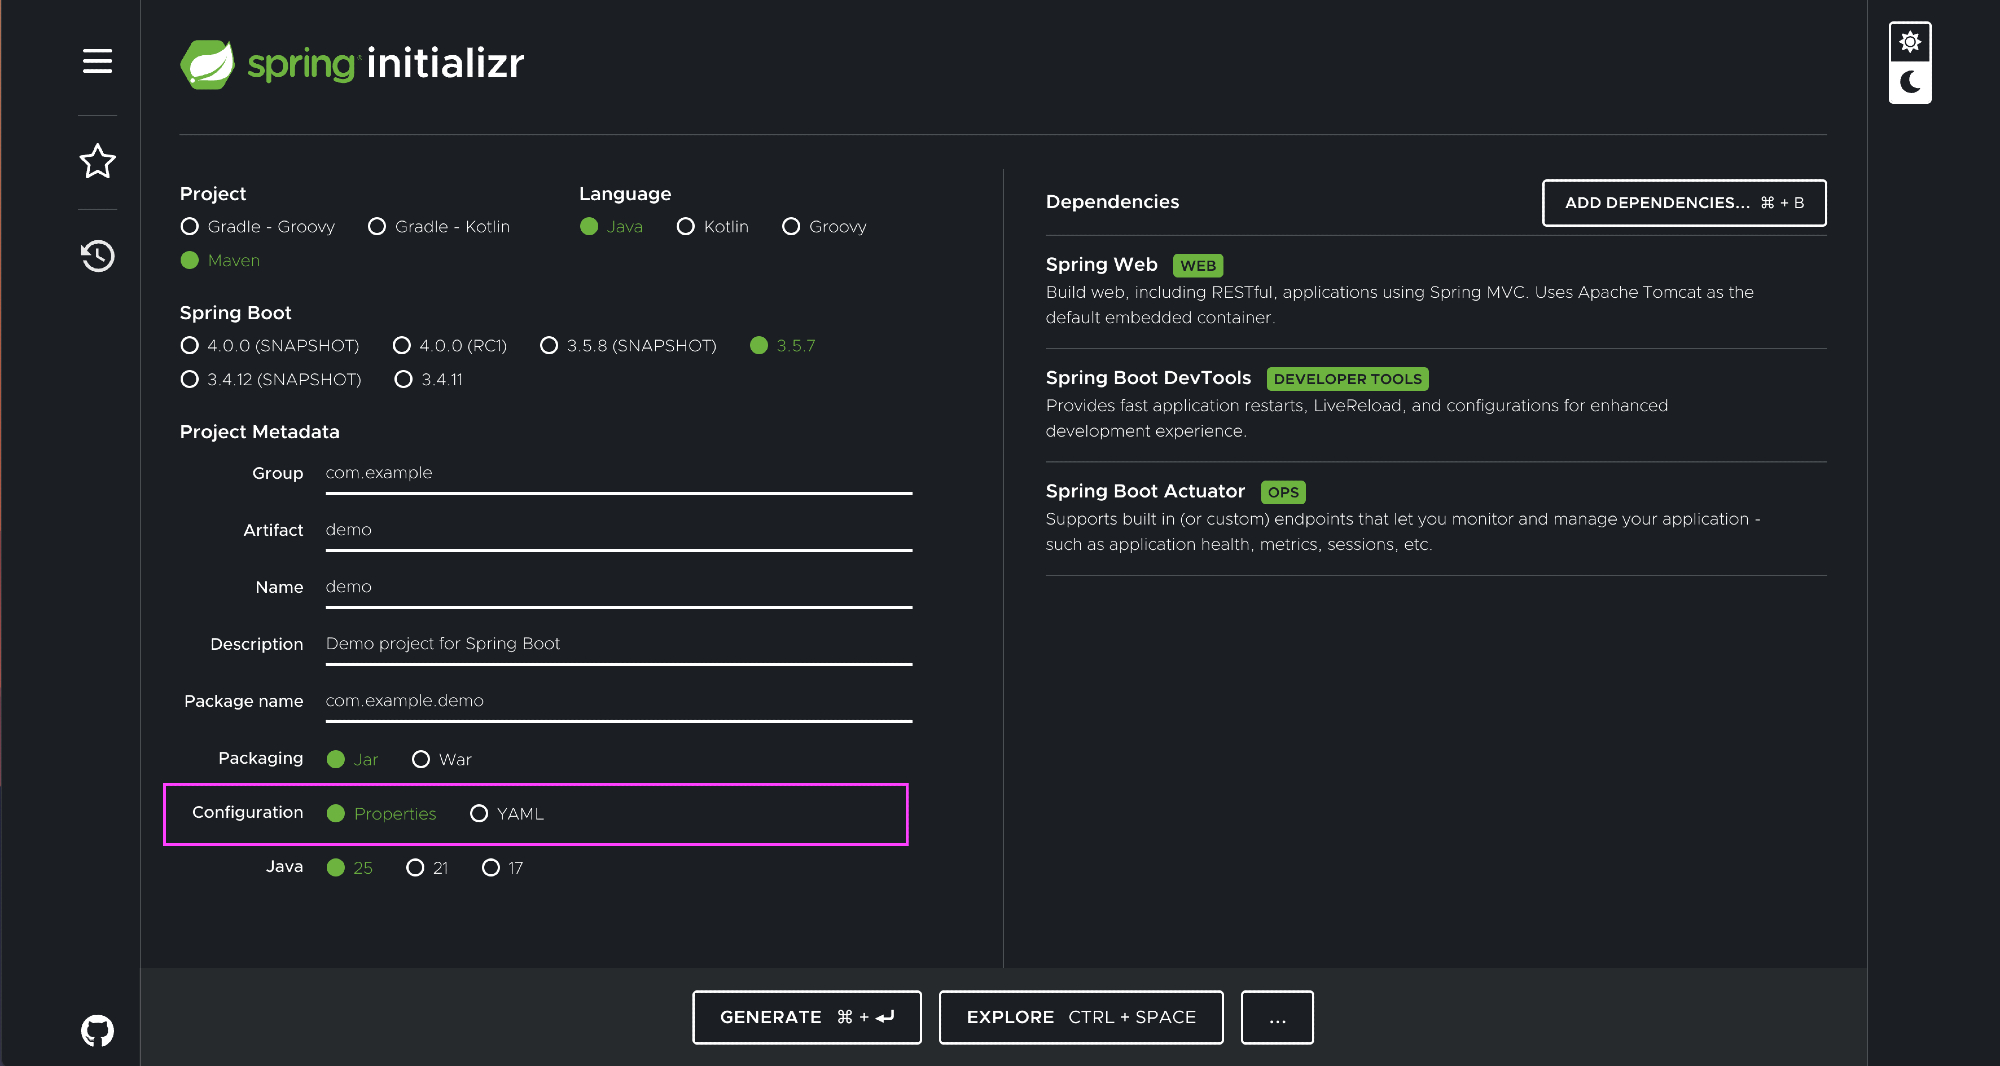This screenshot has height=1066, width=2000.
Task: Click the Artifact input field
Action: (618, 530)
